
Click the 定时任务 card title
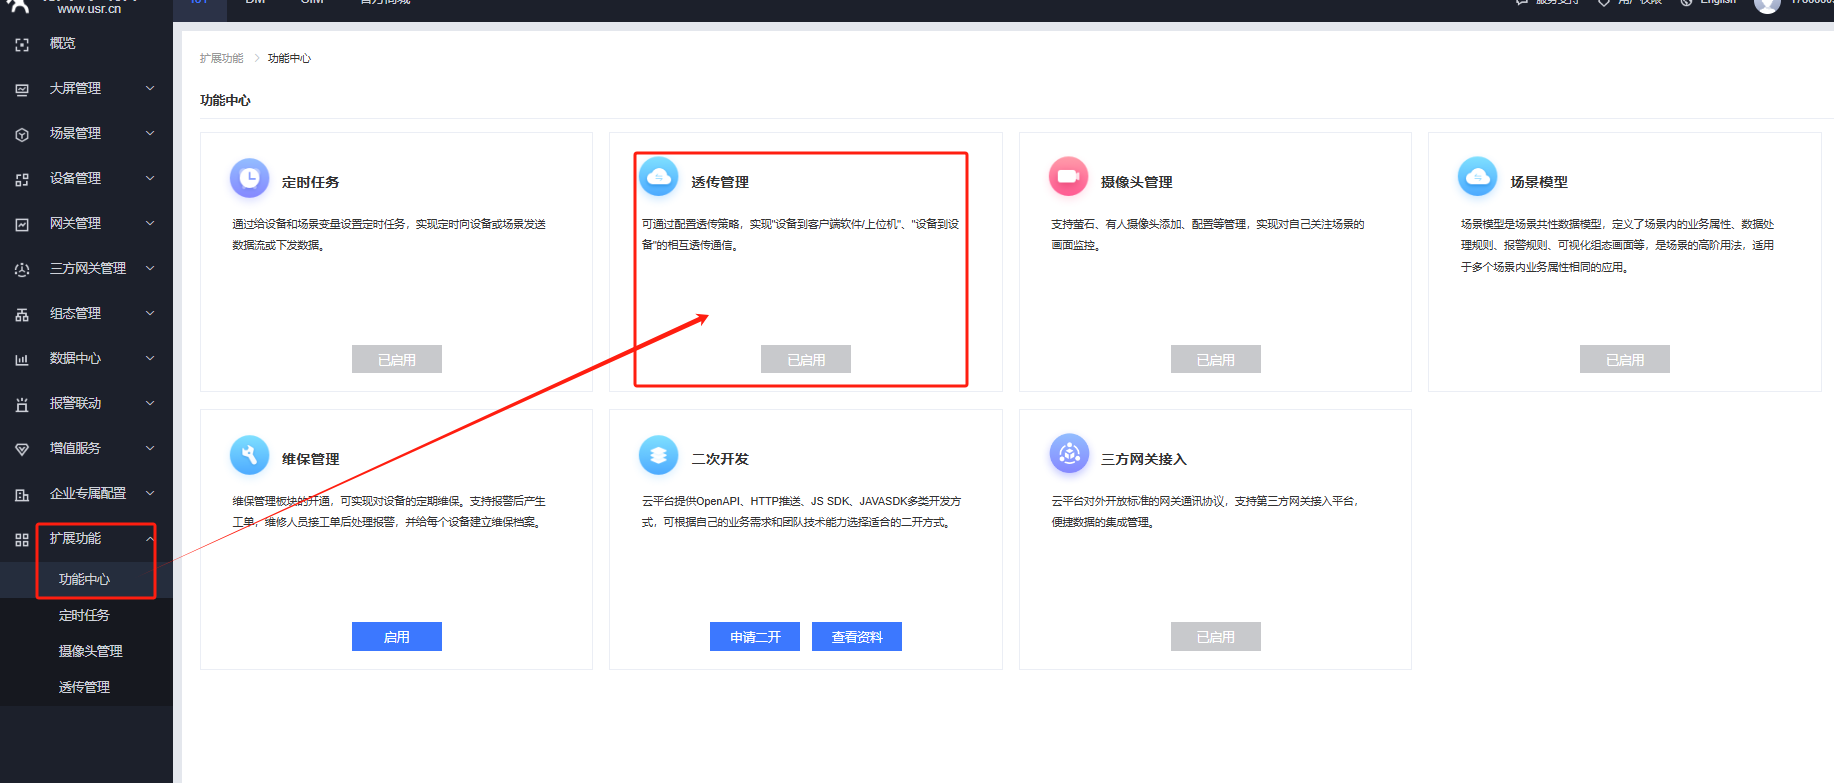pyautogui.click(x=311, y=182)
